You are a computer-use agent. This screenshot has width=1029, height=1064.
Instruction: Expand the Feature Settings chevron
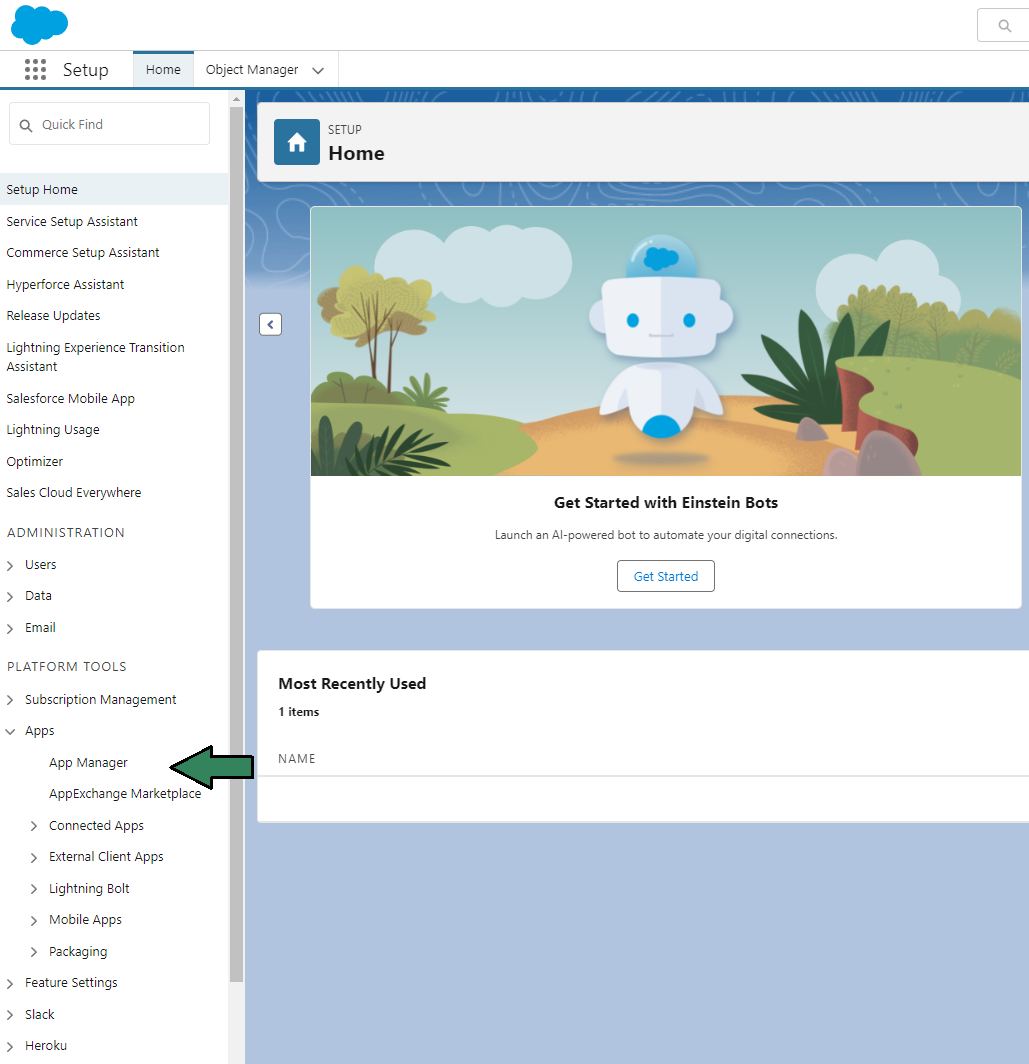pyautogui.click(x=10, y=983)
